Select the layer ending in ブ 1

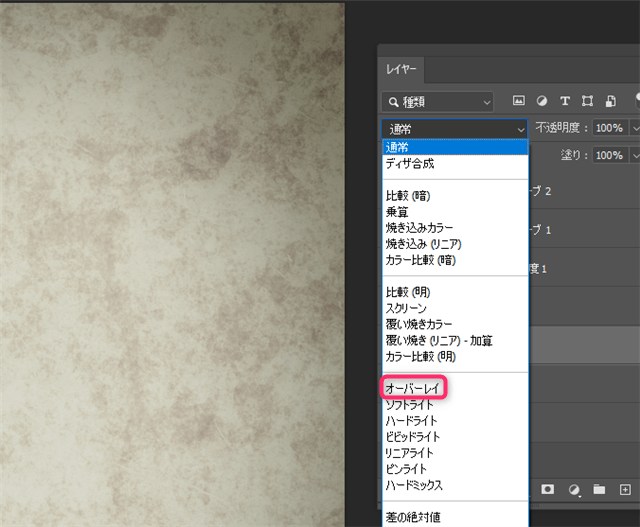click(x=584, y=230)
